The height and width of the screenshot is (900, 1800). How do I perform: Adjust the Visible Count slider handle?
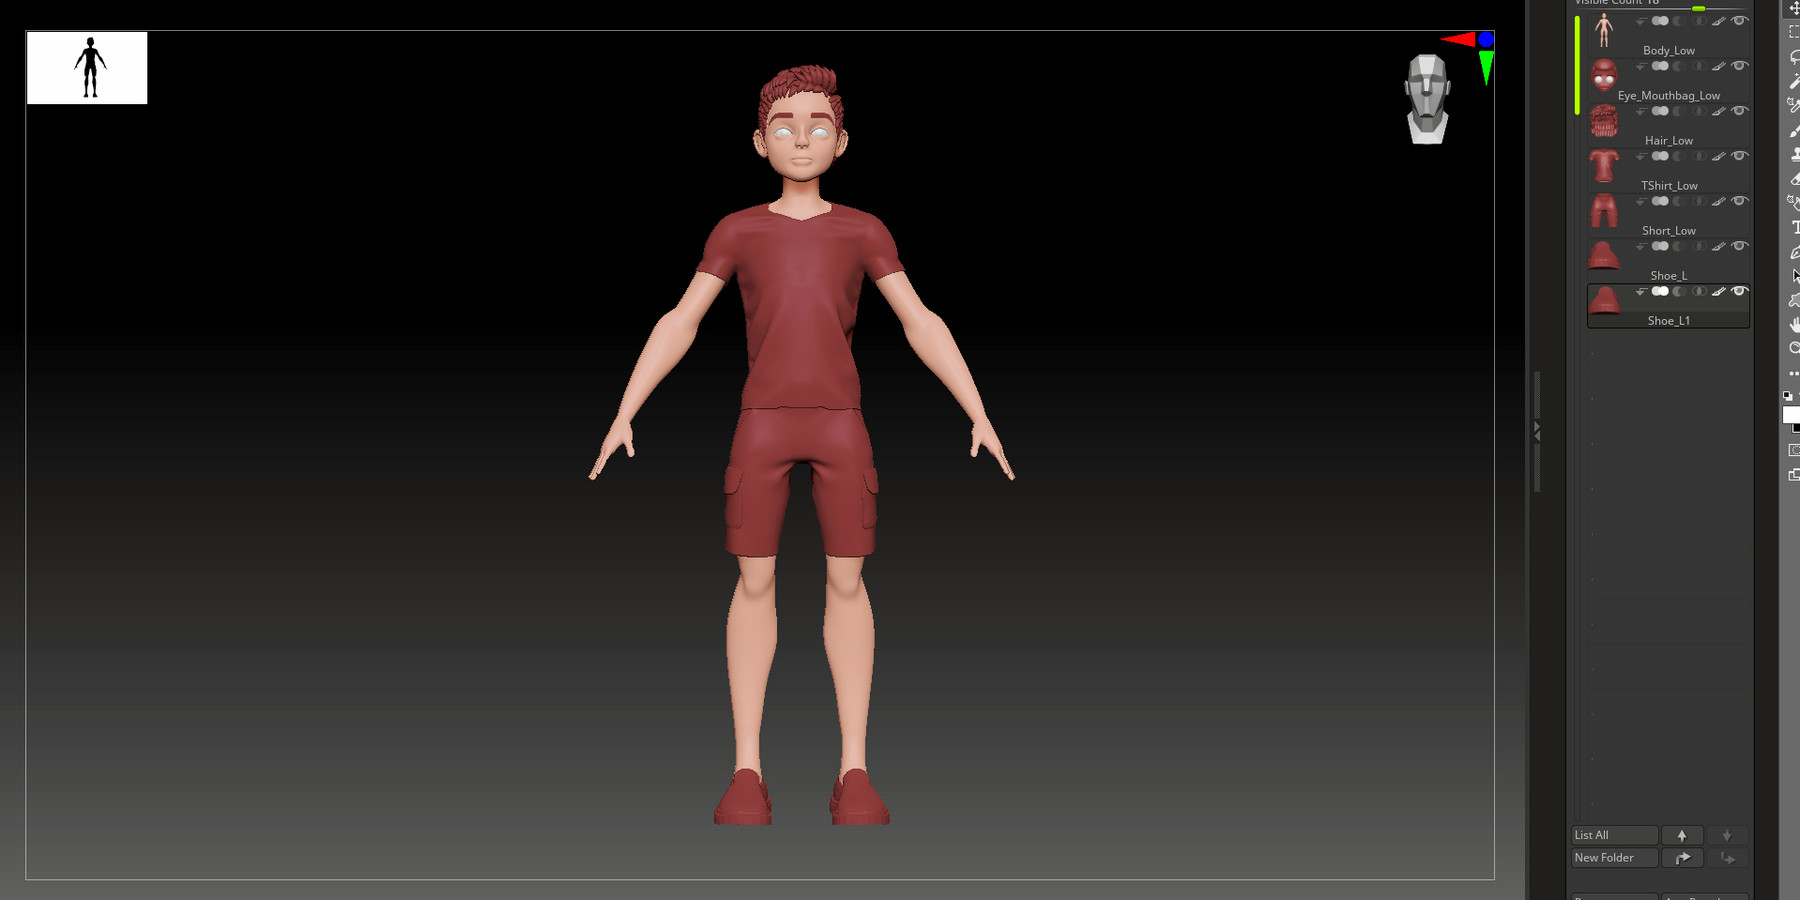(x=1698, y=8)
